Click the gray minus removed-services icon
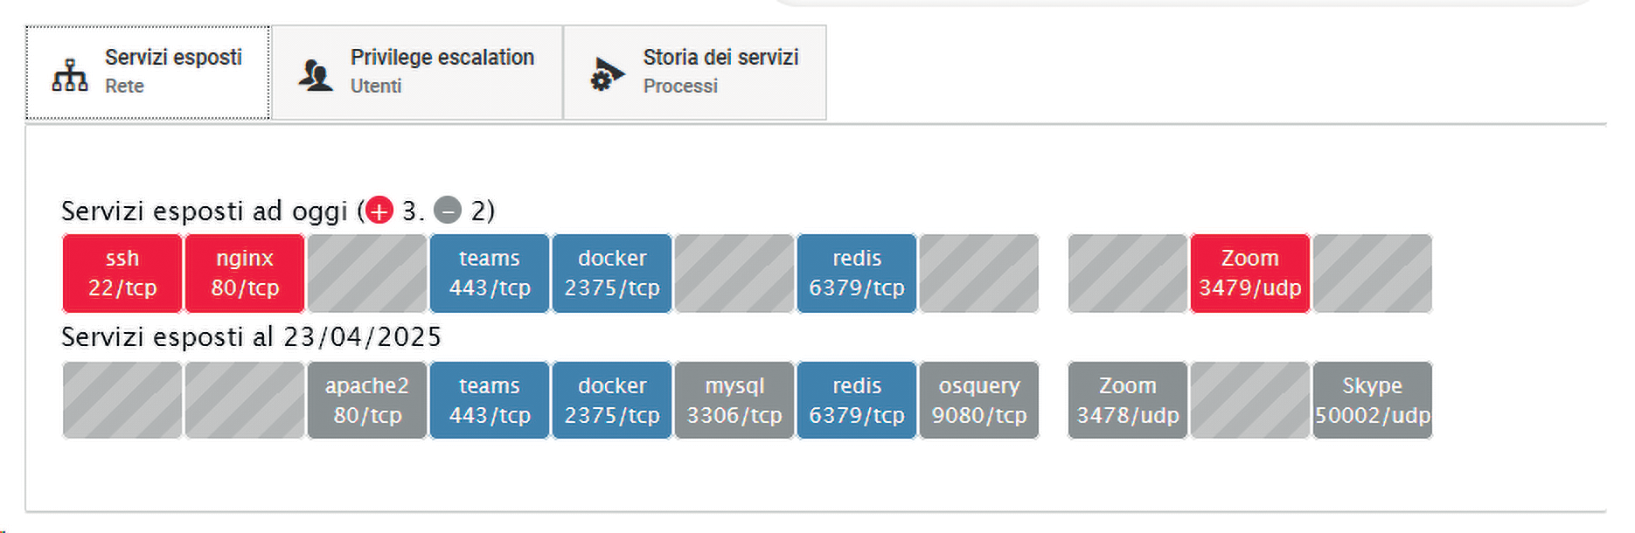This screenshot has height=533, width=1635. (448, 211)
